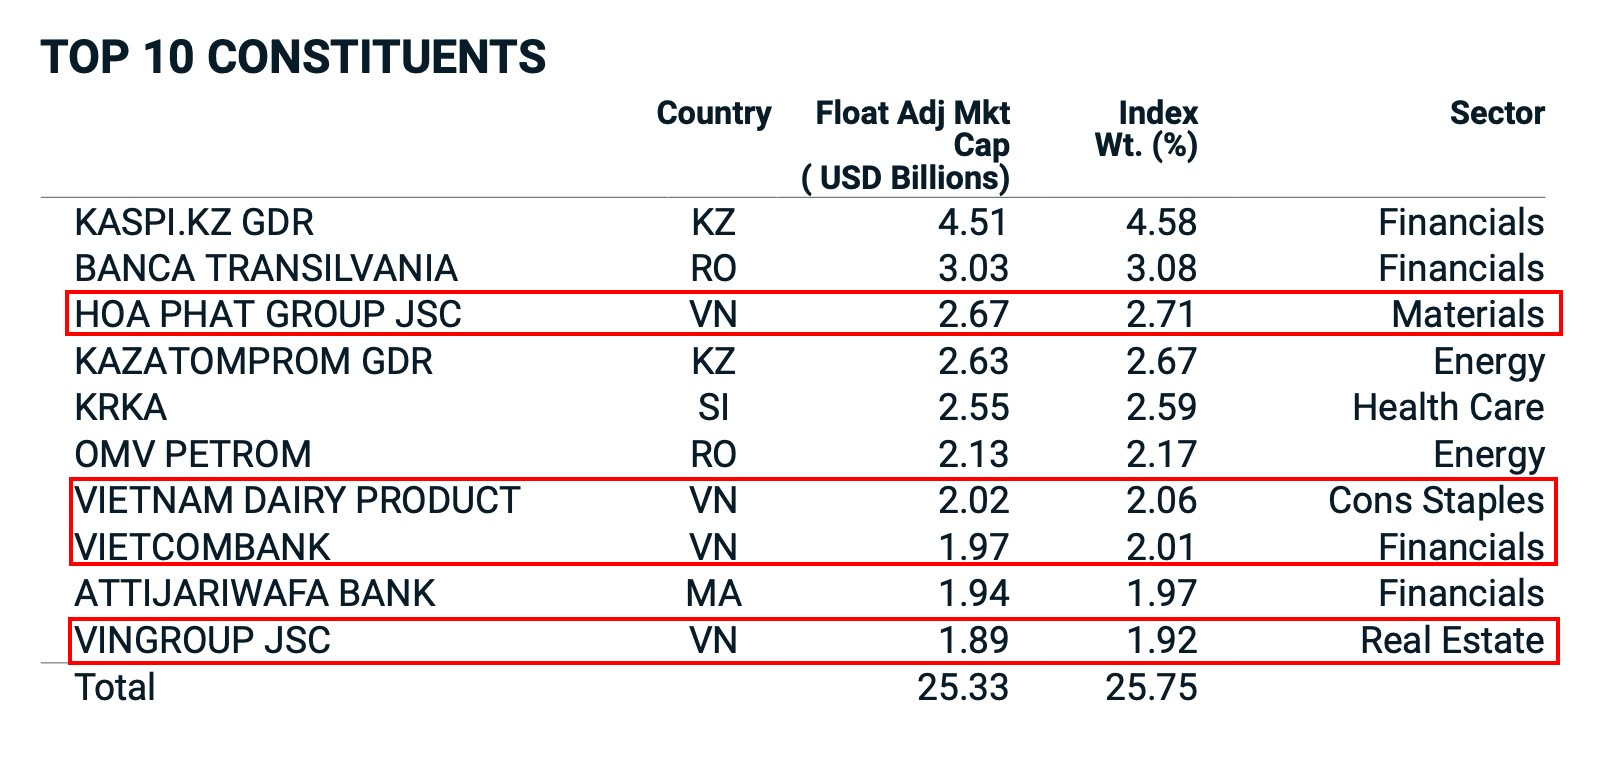This screenshot has width=1620, height=760.
Task: Select the Real Estate sector cell
Action: click(x=1452, y=640)
